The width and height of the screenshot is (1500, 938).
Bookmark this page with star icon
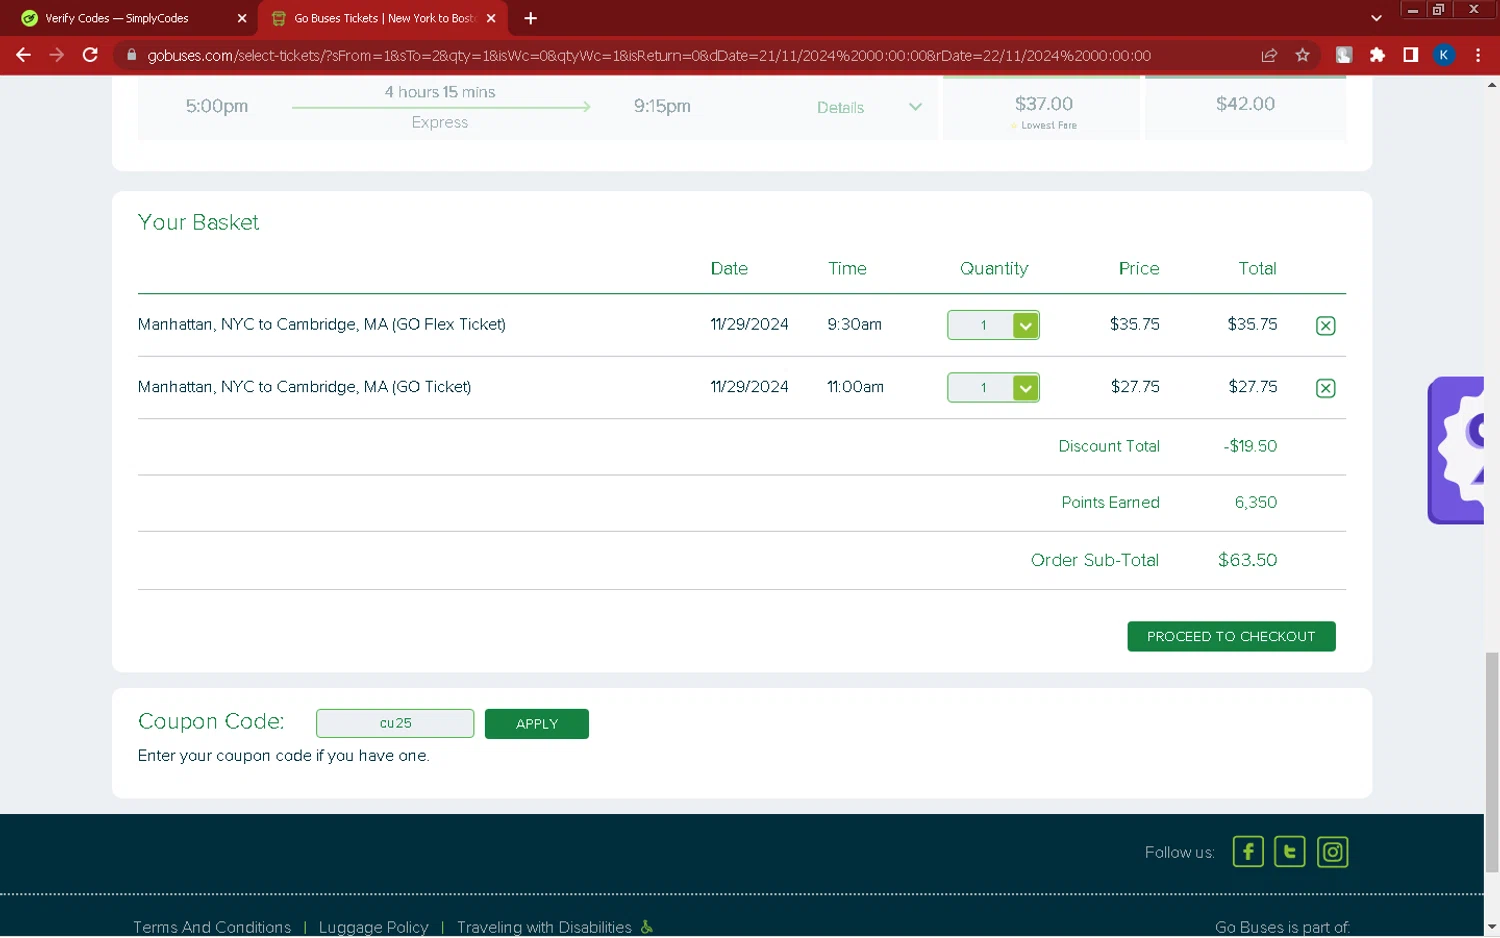pyautogui.click(x=1302, y=55)
